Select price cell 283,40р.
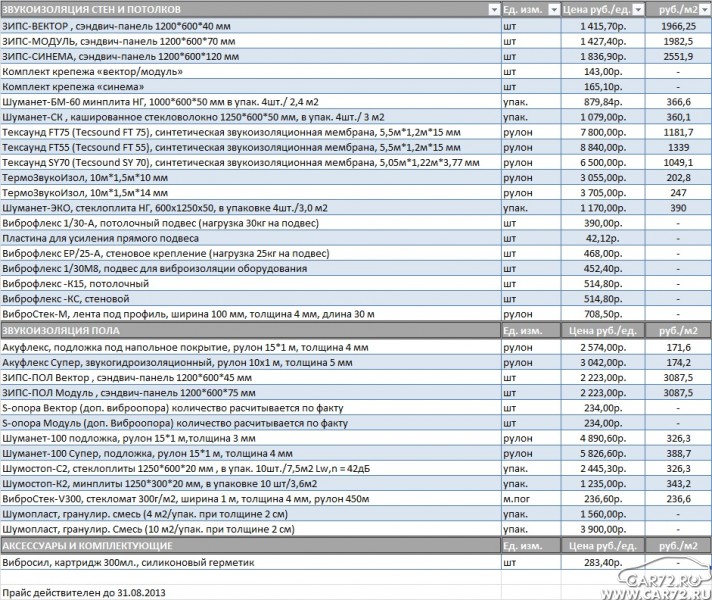Screen dimensions: 712x600 (603, 563)
